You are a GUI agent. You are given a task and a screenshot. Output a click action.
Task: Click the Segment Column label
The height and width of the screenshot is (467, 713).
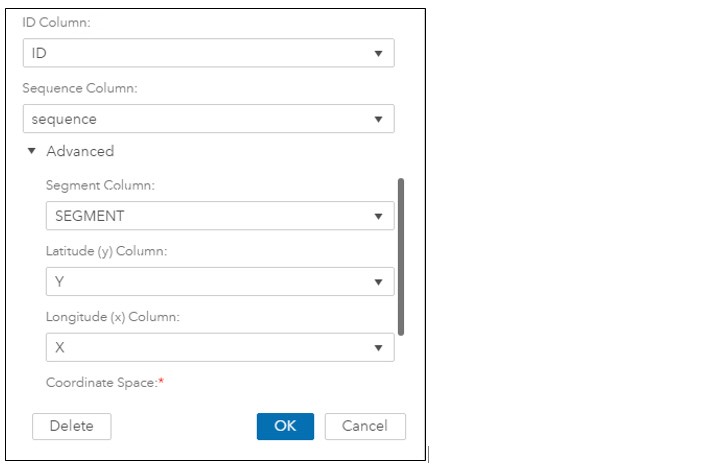pos(100,186)
